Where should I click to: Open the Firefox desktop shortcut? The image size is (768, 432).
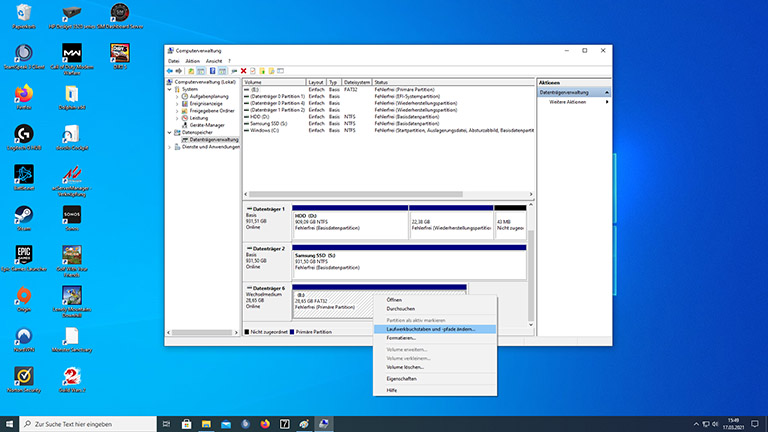tap(23, 93)
